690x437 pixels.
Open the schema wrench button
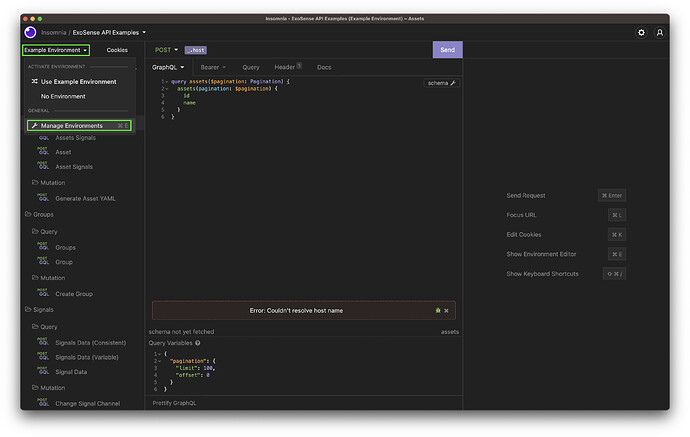[441, 83]
